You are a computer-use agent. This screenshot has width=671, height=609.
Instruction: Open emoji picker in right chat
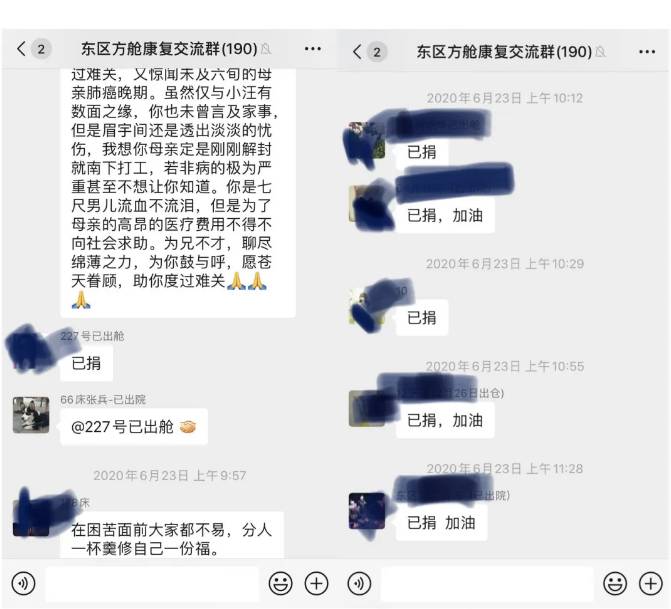coord(615,583)
